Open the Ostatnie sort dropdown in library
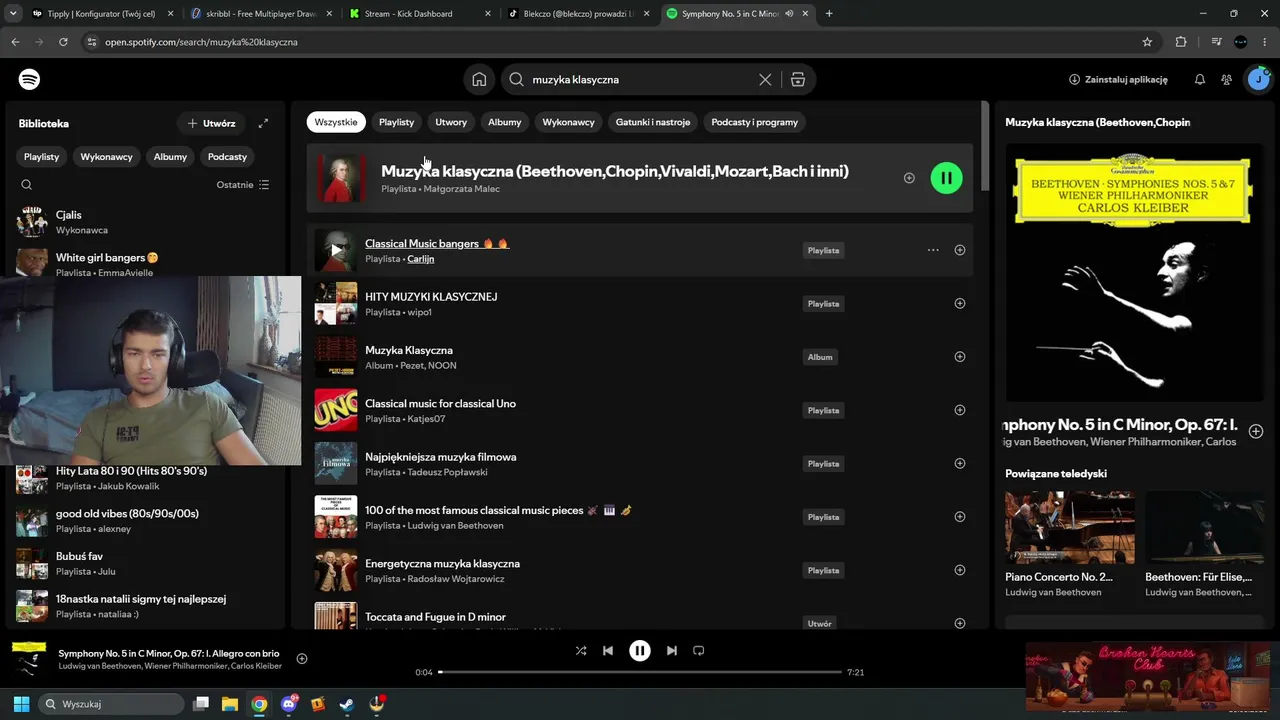The image size is (1280, 720). [x=243, y=185]
